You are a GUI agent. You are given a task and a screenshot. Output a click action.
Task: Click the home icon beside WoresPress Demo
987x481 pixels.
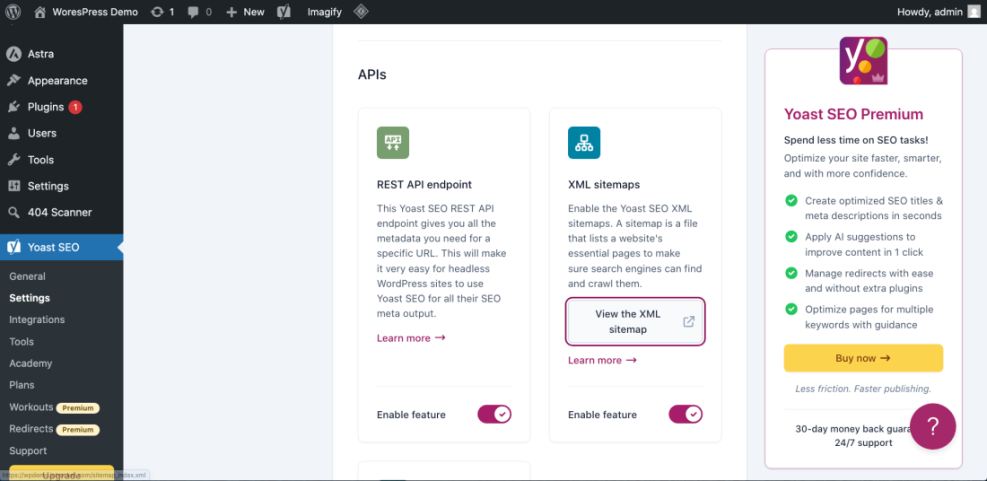pos(40,12)
